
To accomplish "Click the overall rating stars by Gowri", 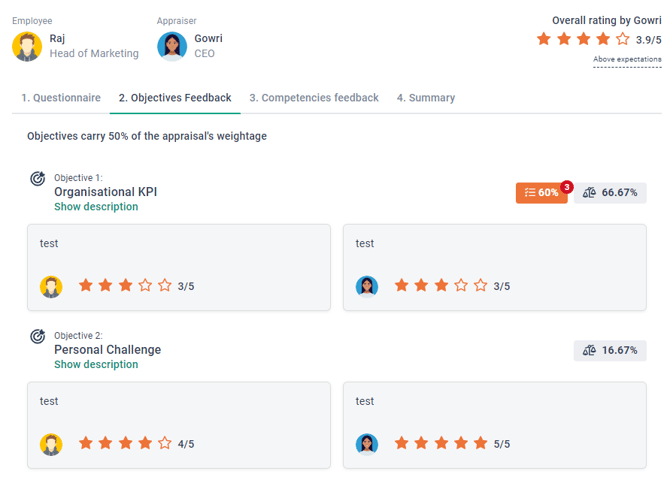I will pyautogui.click(x=584, y=39).
